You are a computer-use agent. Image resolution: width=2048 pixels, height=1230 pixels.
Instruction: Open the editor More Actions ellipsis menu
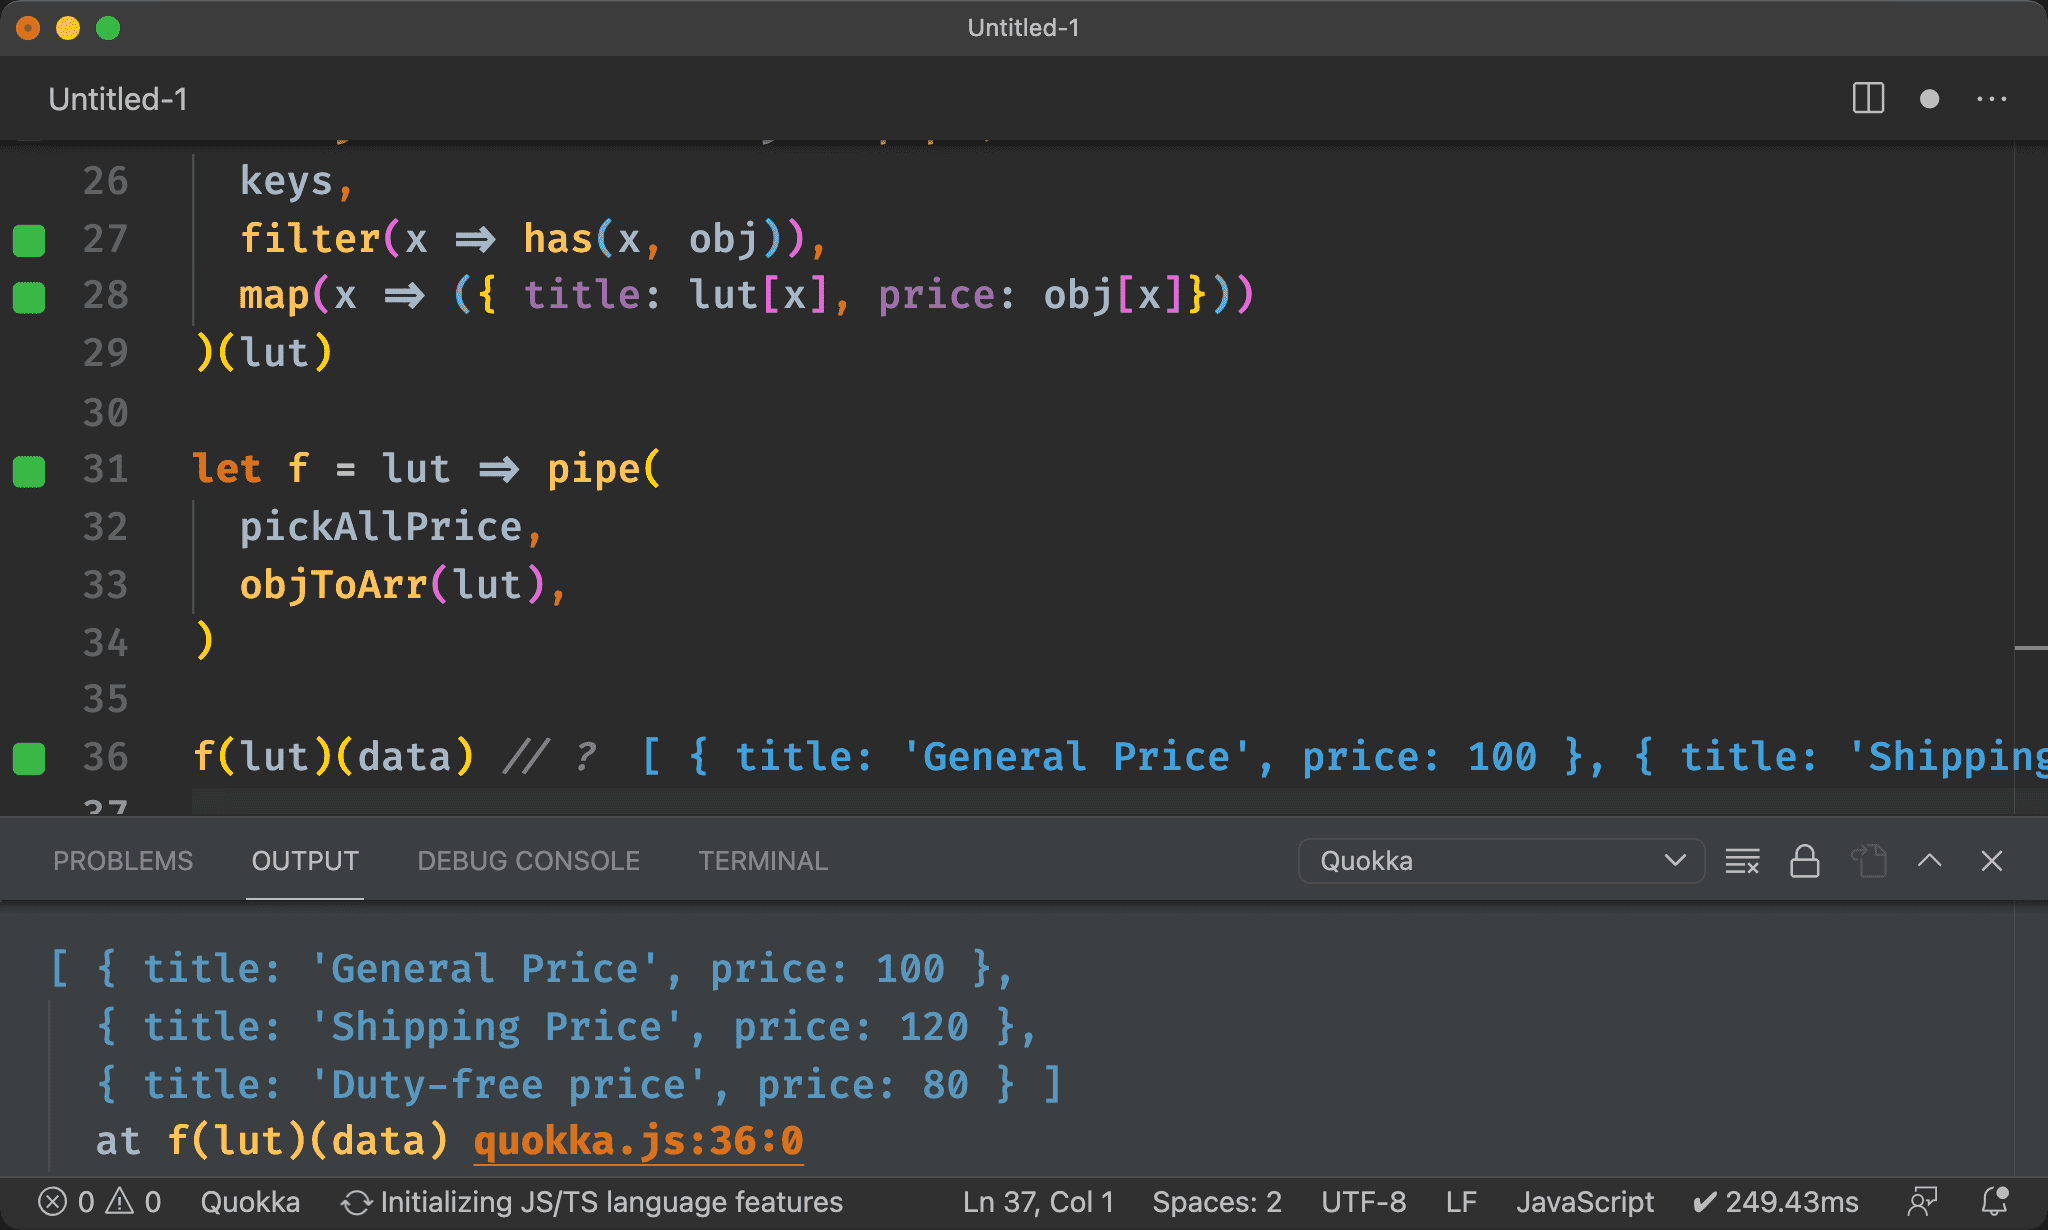[x=1991, y=99]
